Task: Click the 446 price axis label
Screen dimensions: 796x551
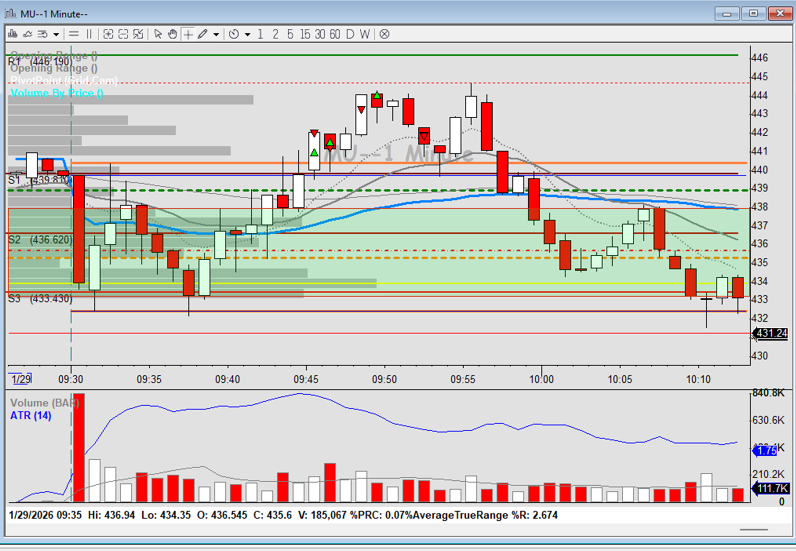Action: (x=759, y=58)
